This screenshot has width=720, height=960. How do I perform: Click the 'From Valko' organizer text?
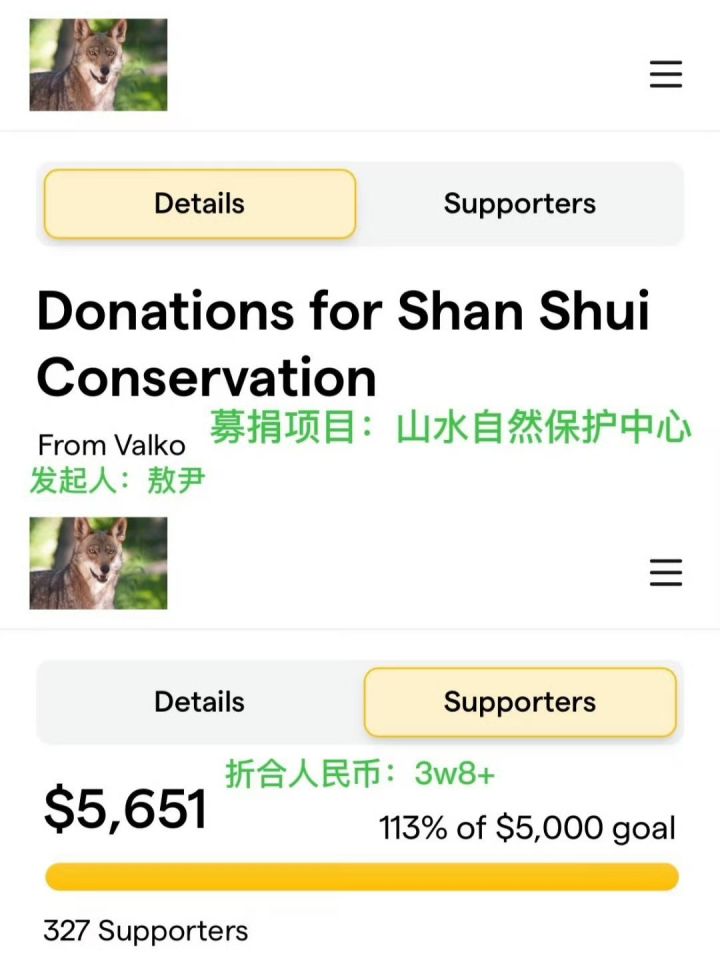tap(111, 445)
